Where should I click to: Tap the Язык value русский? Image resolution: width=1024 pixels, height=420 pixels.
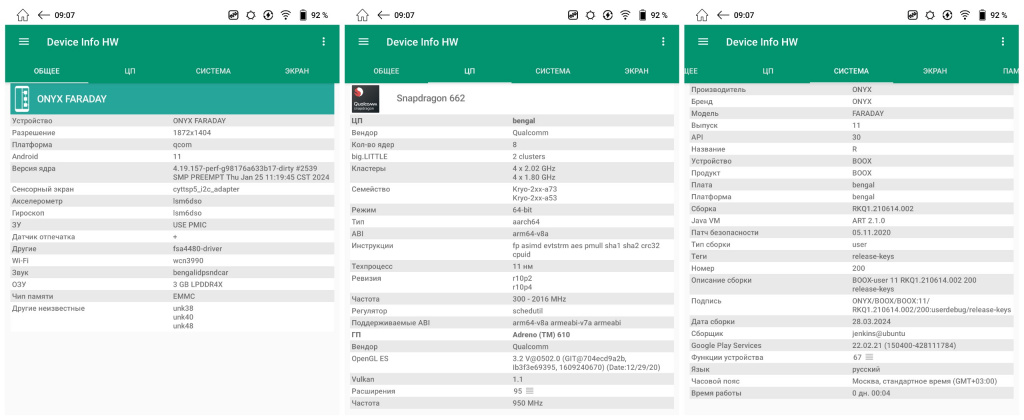[865, 369]
